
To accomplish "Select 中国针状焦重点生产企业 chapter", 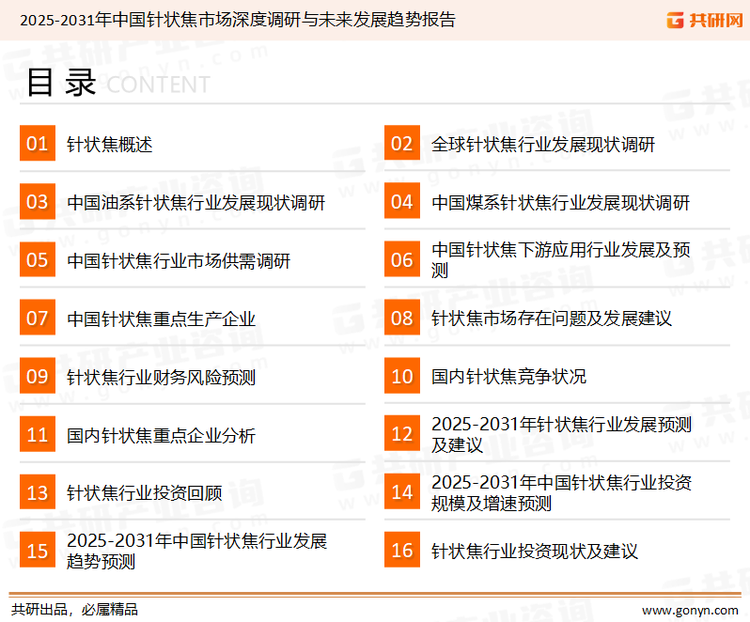I will pos(161,319).
